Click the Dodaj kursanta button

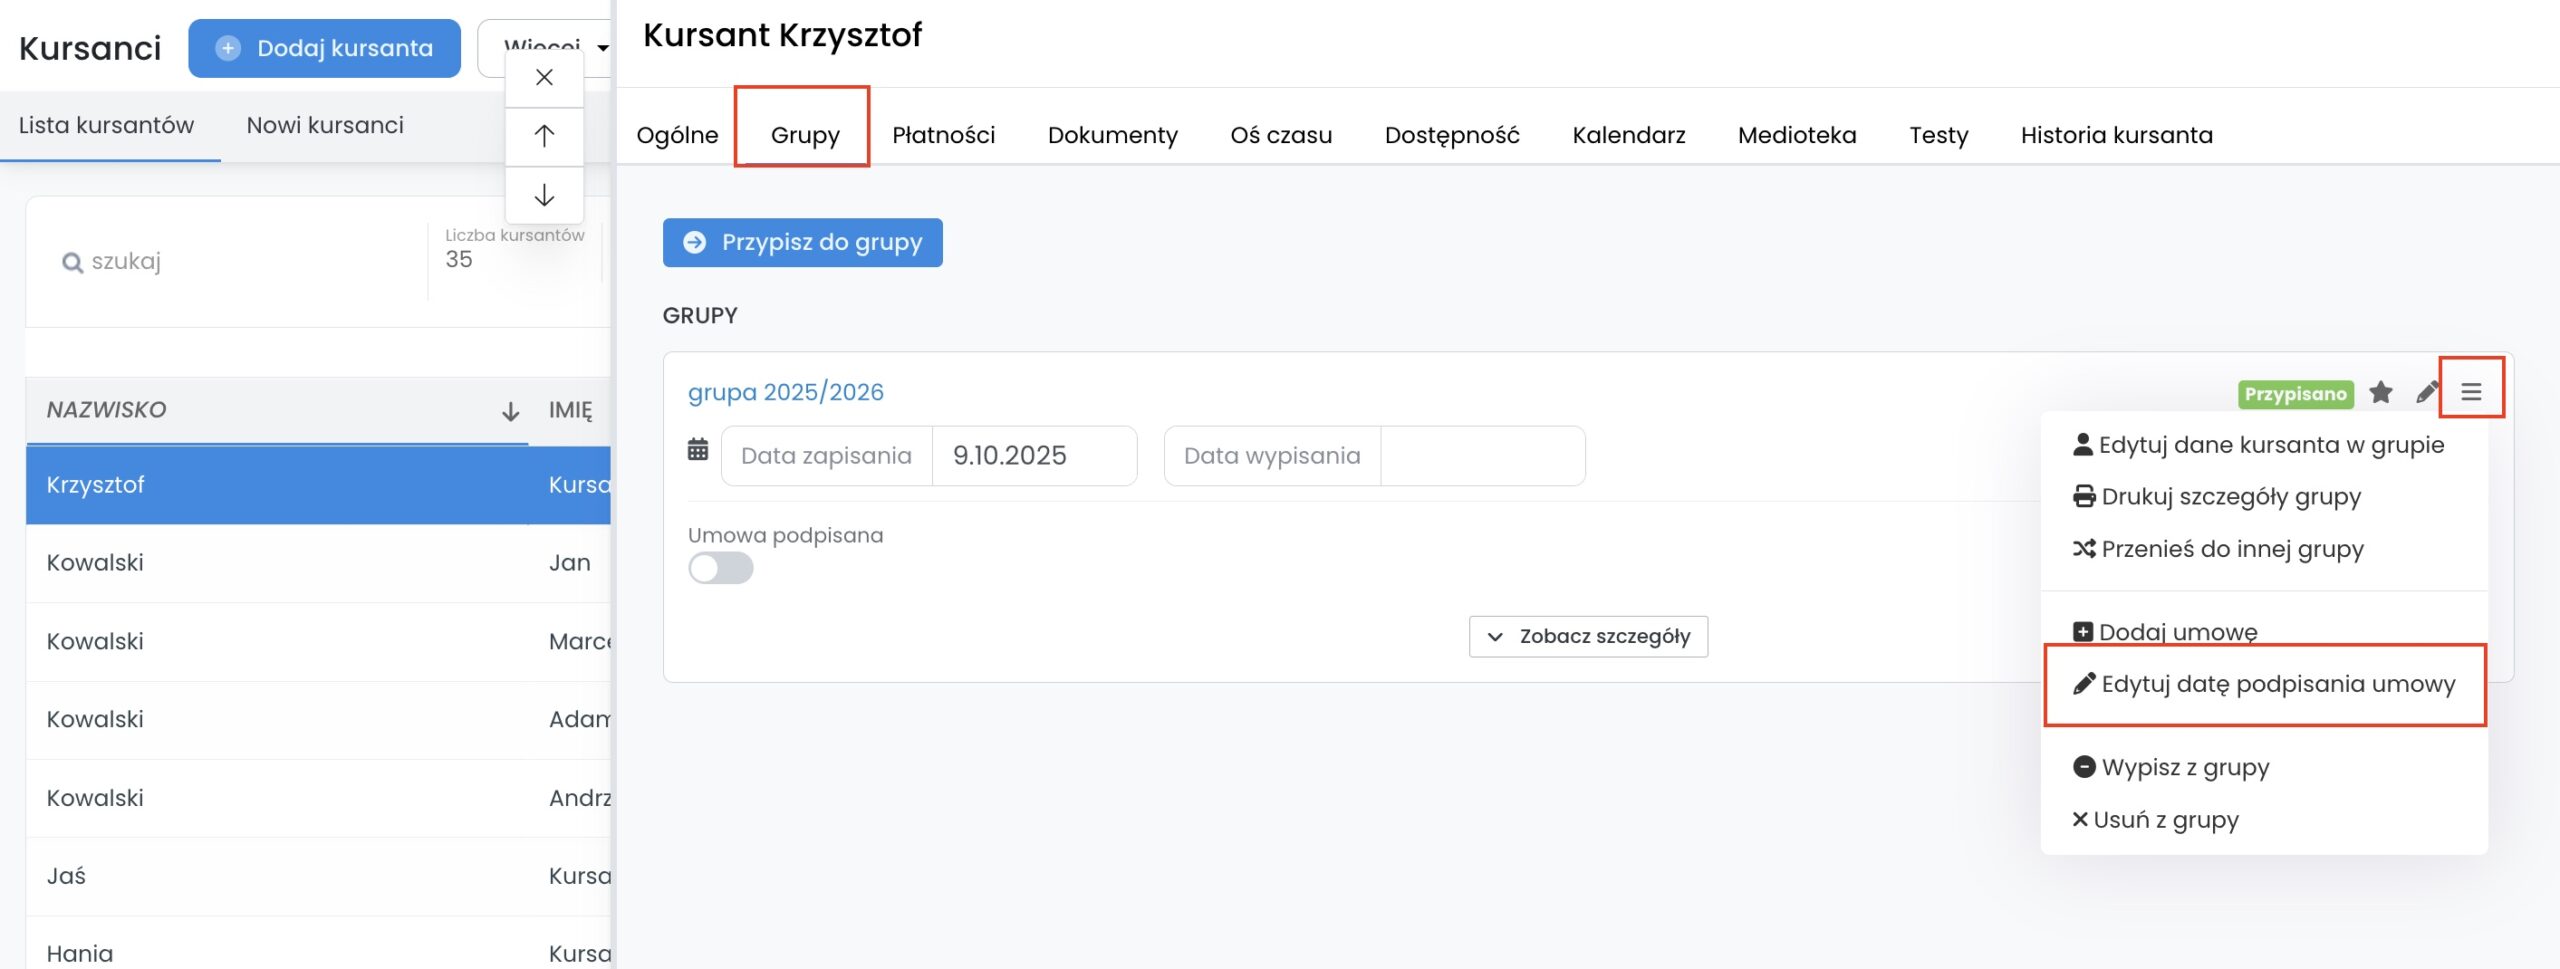tap(324, 48)
